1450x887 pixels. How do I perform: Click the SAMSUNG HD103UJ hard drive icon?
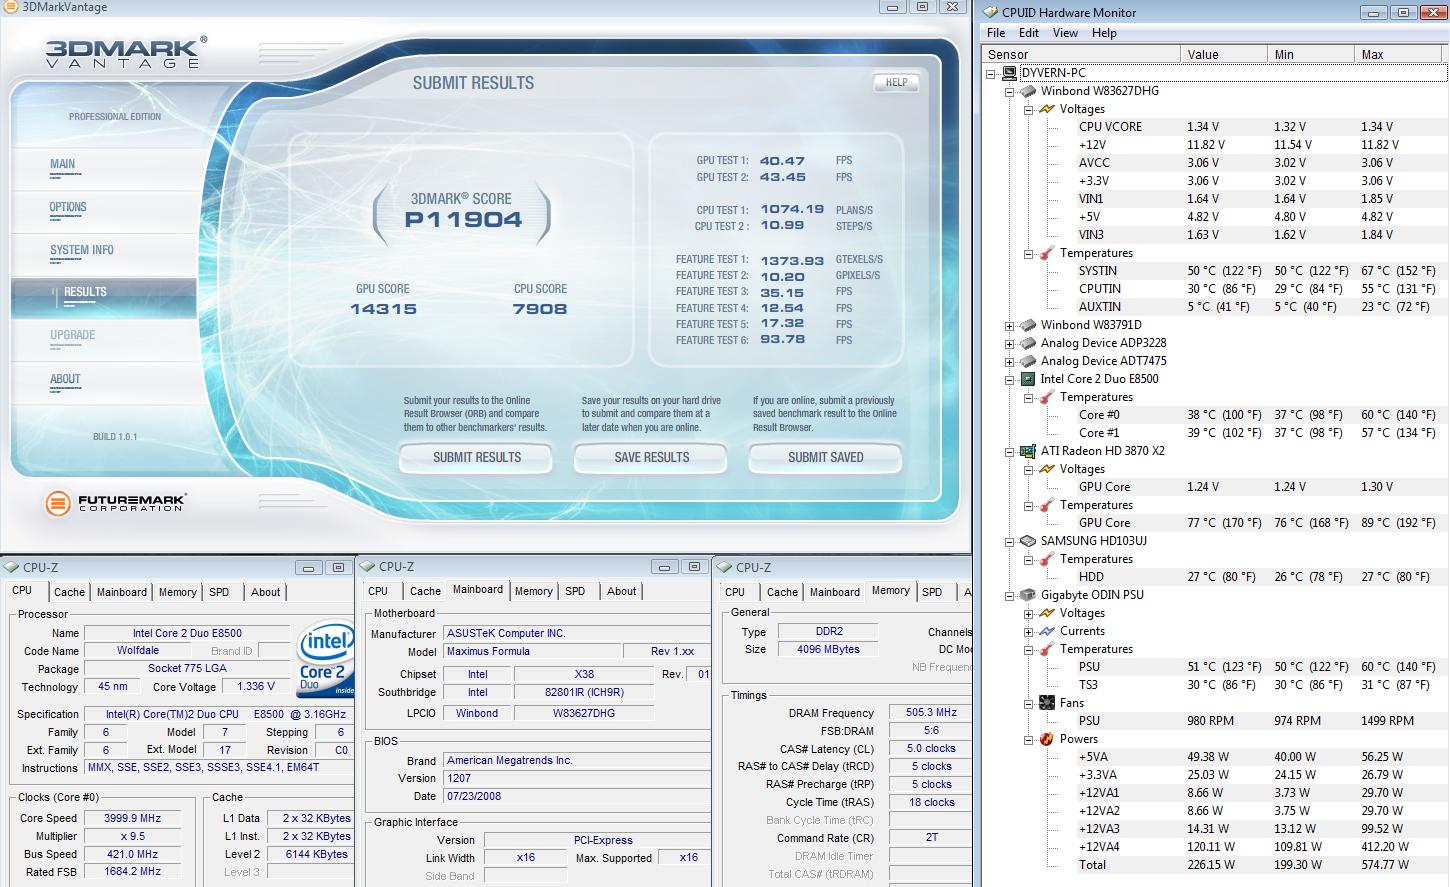pos(1027,541)
